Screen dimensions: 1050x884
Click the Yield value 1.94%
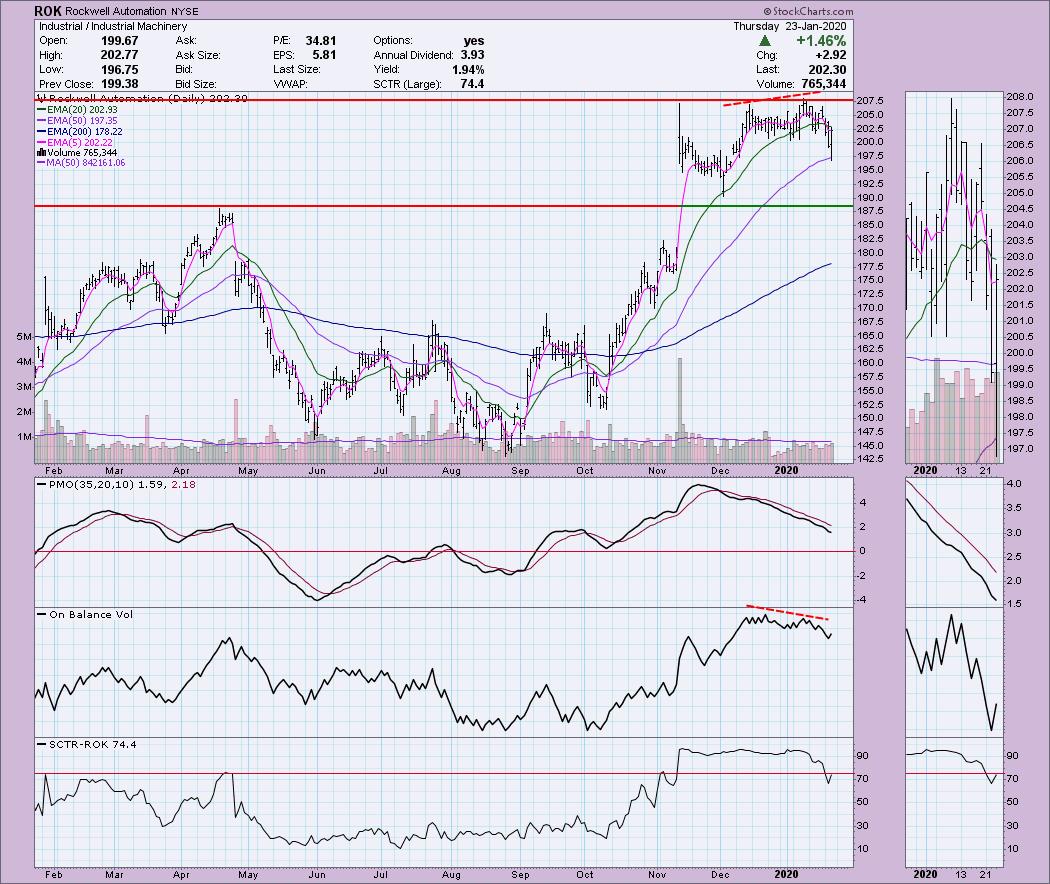click(468, 70)
